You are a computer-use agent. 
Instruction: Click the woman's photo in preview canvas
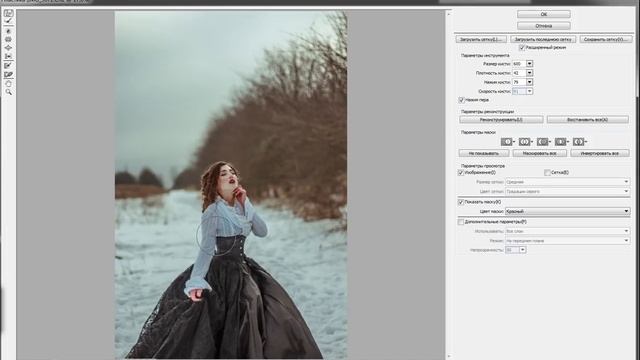point(231,185)
